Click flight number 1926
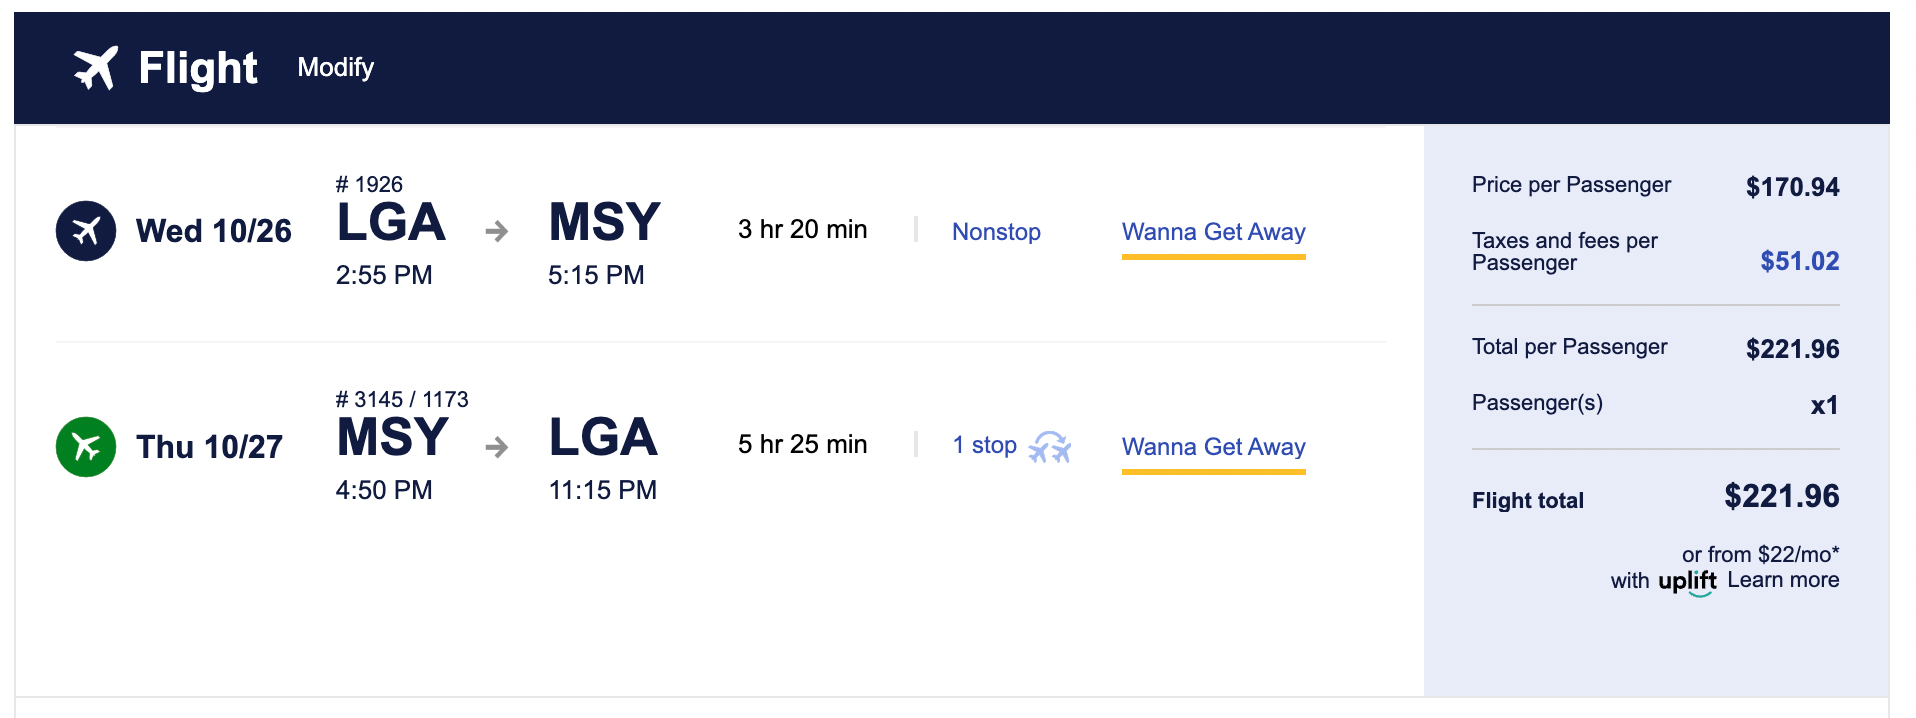 click(x=370, y=184)
